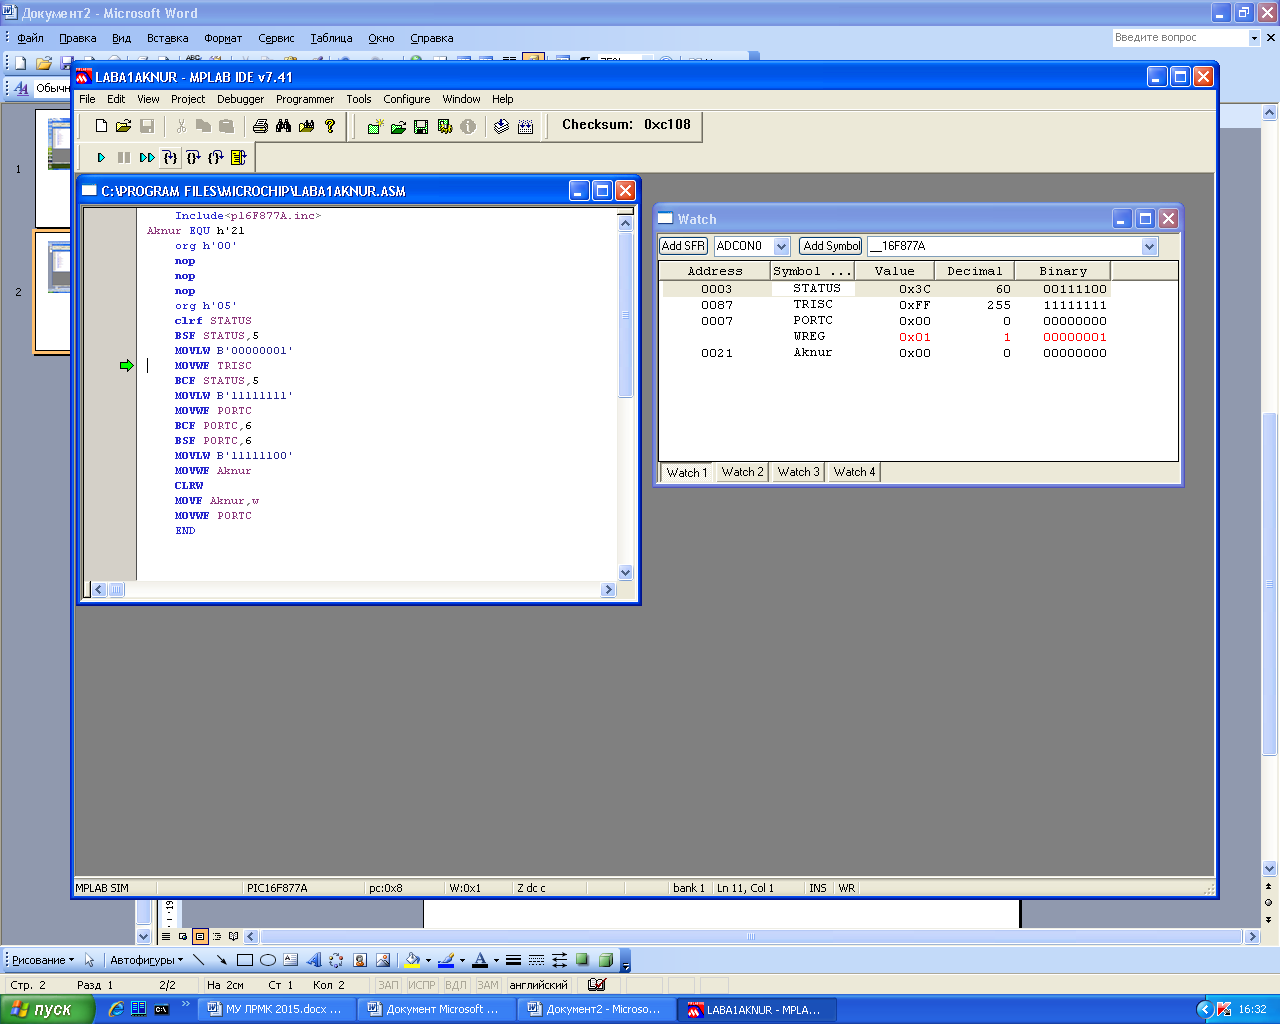Select the Rectangle drawing tool in Word
The height and width of the screenshot is (1024, 1280).
[245, 960]
